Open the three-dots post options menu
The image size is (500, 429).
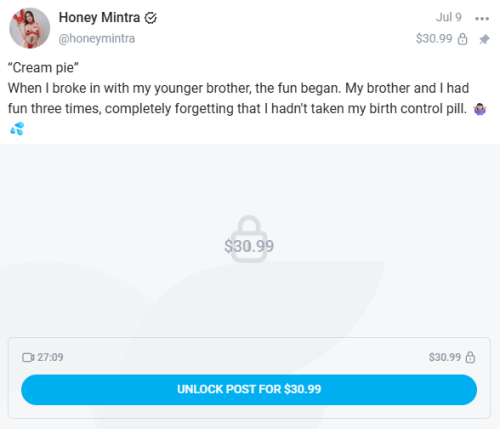point(482,18)
